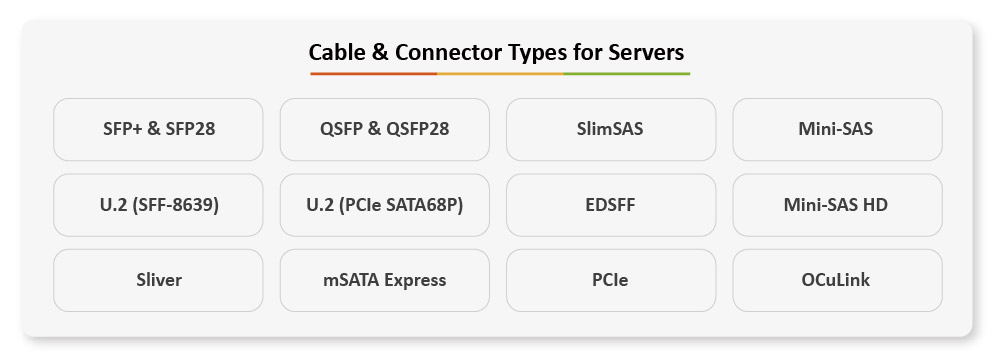Viewport: 1000px width, 362px height.
Task: Open the QSFP & QSFP28 connector type
Action: (385, 129)
